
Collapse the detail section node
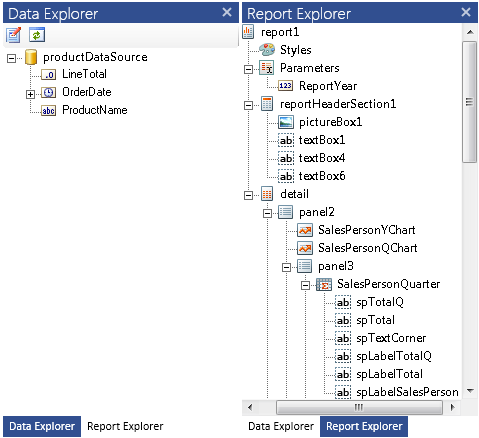tap(248, 195)
